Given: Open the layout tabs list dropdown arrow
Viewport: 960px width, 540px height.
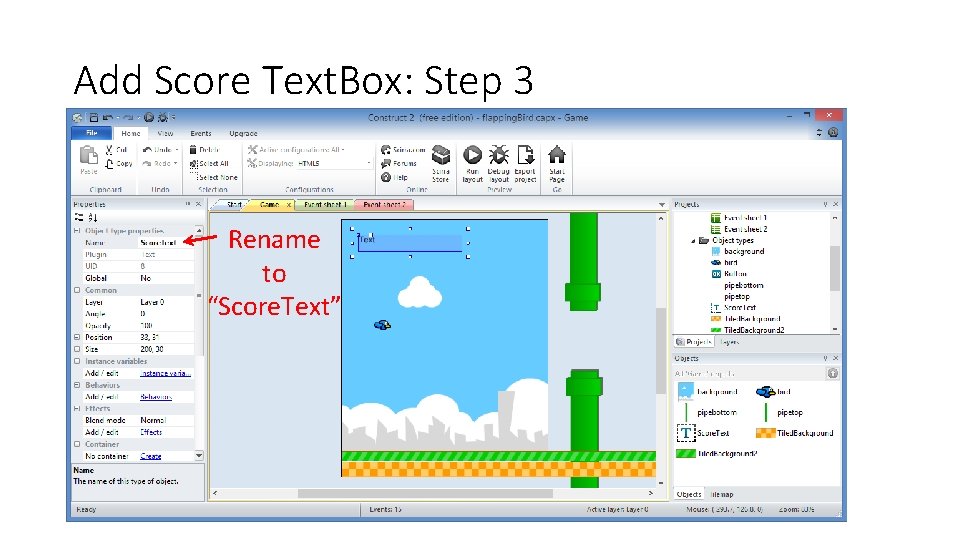Looking at the screenshot, I should [662, 204].
